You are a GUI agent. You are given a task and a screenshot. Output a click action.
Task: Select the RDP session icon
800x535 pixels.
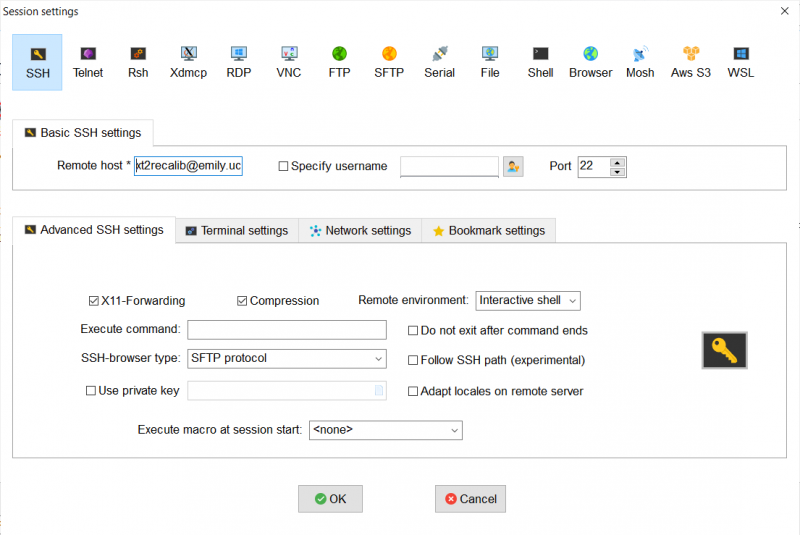(x=239, y=62)
